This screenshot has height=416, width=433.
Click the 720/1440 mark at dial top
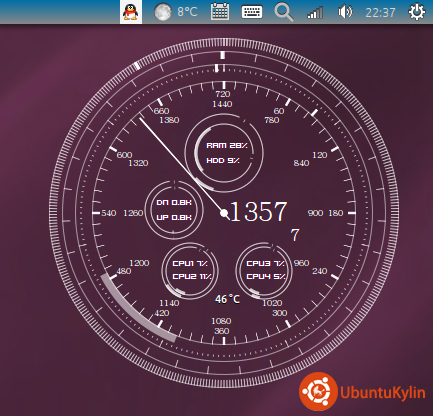click(223, 99)
